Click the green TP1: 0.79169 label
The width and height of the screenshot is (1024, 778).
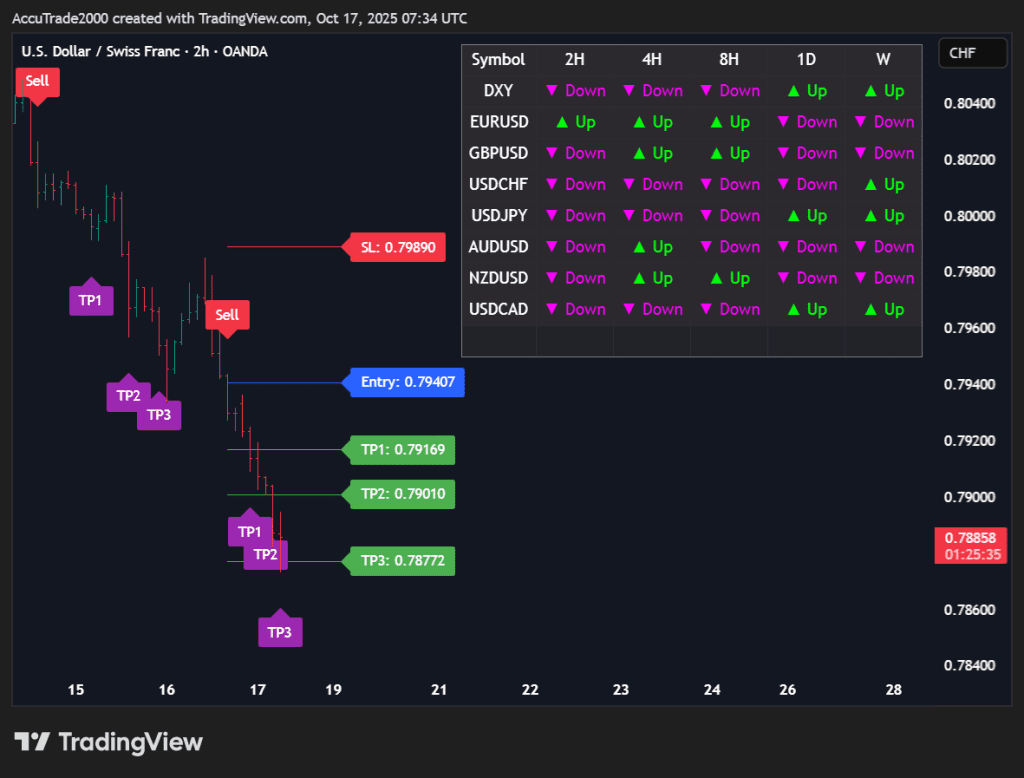[x=400, y=450]
